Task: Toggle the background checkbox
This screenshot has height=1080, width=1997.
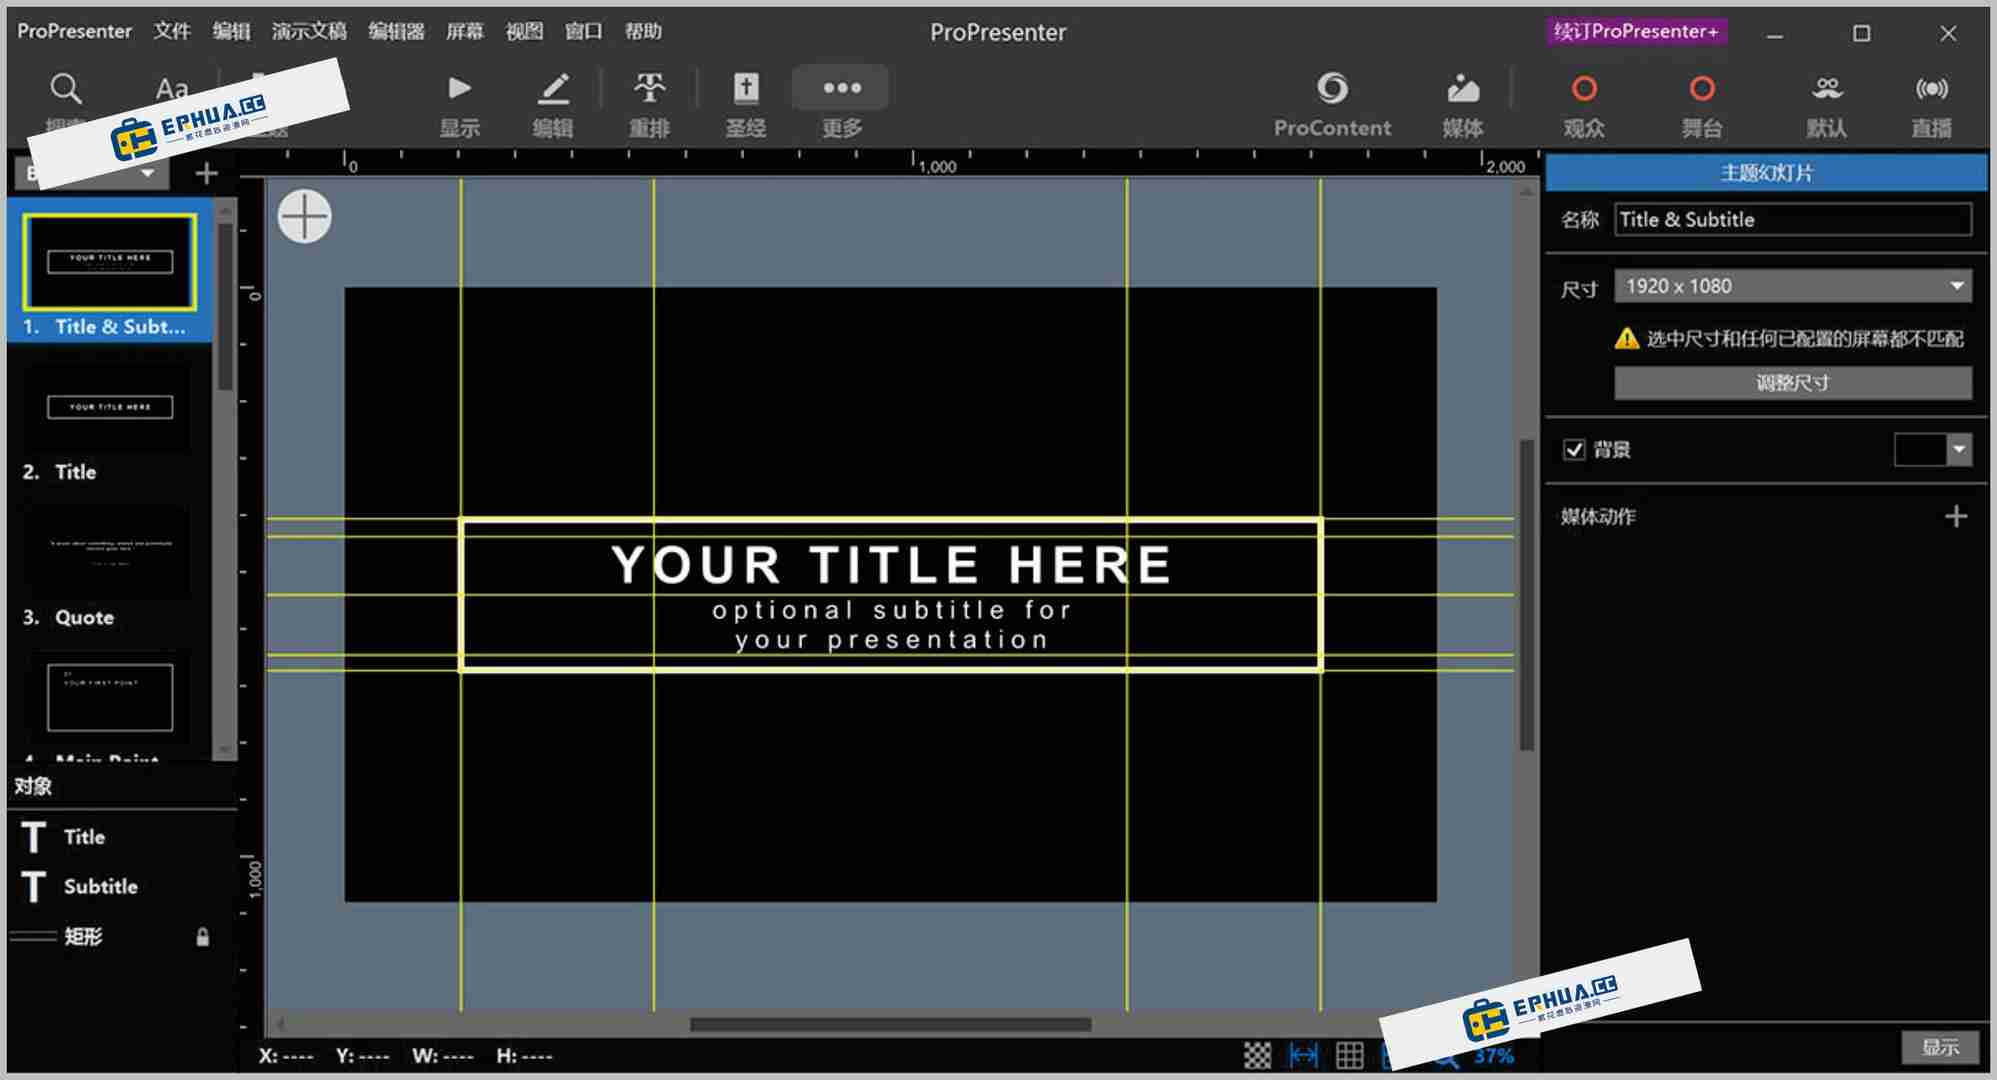Action: click(1574, 450)
